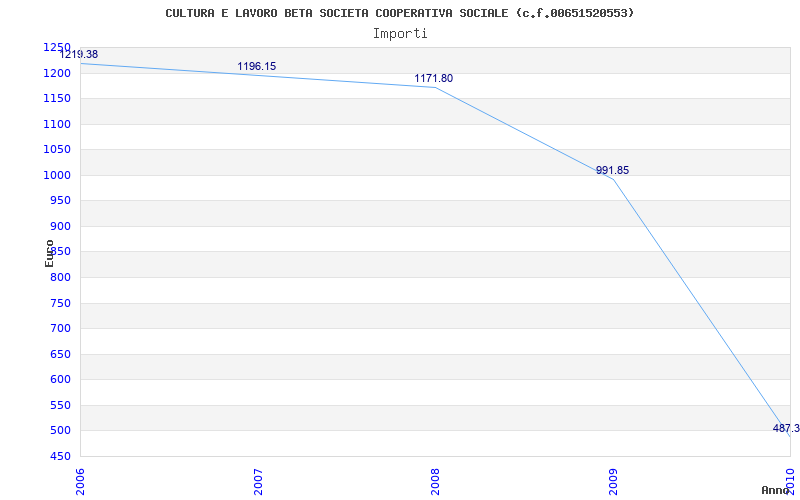Click the 750 y-axis tick label

[x=60, y=304]
